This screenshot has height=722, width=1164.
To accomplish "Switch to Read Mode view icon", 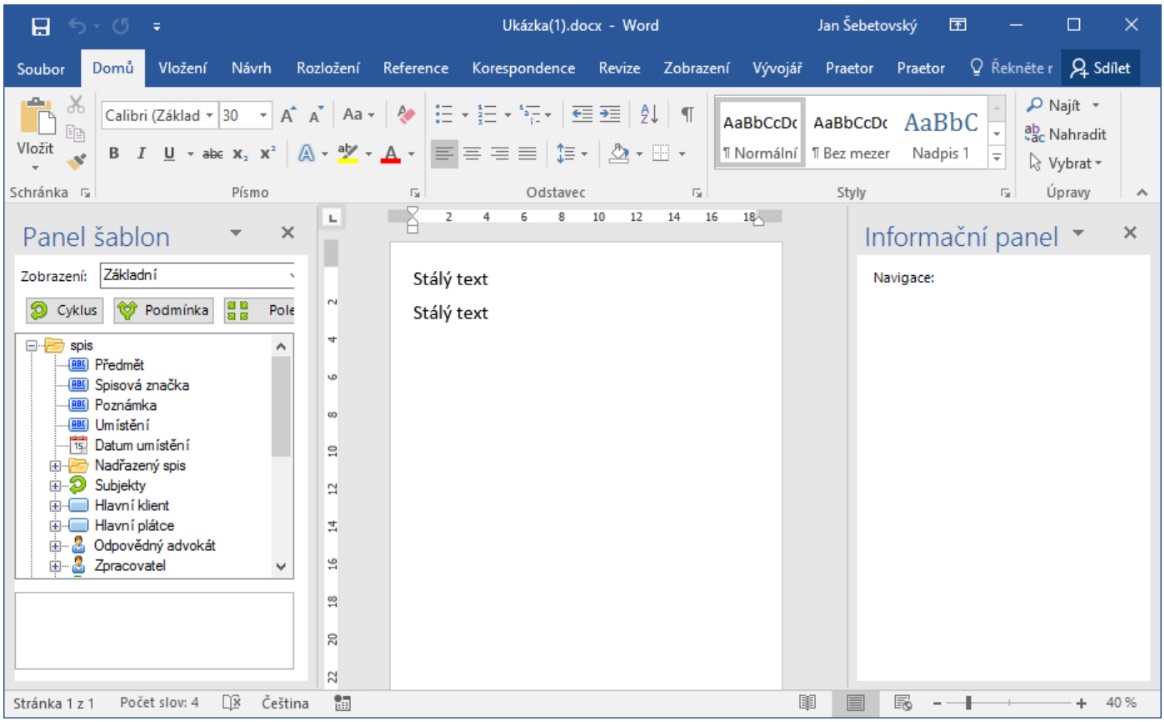I will tap(808, 703).
